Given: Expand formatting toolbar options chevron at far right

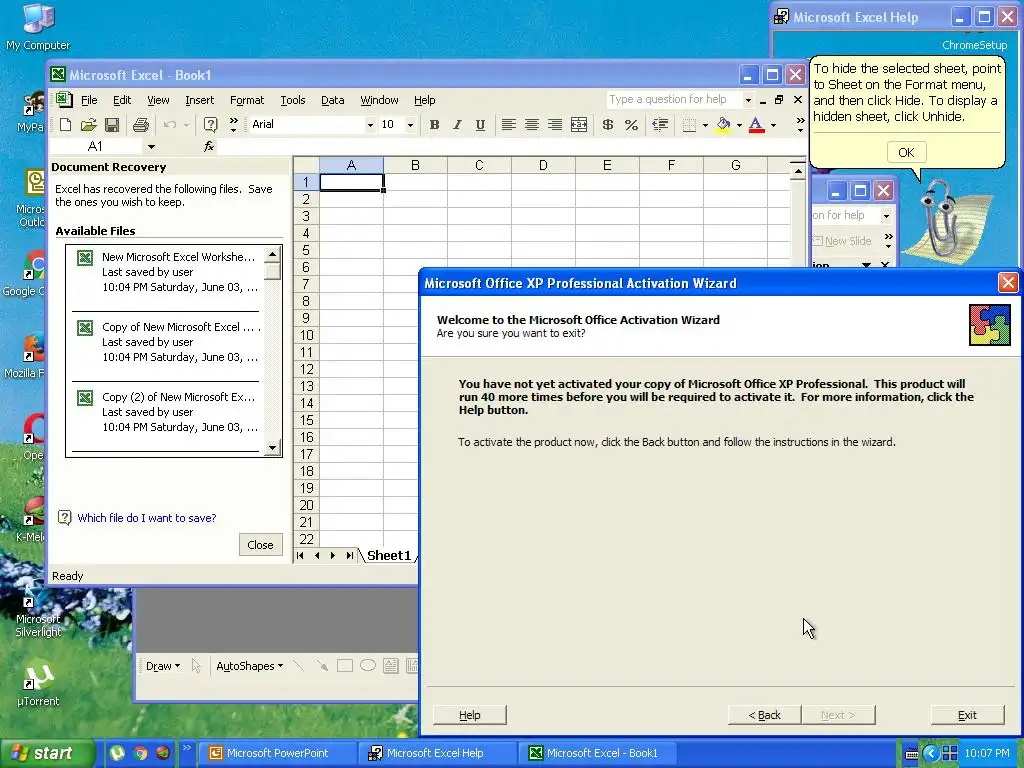Looking at the screenshot, I should point(800,125).
